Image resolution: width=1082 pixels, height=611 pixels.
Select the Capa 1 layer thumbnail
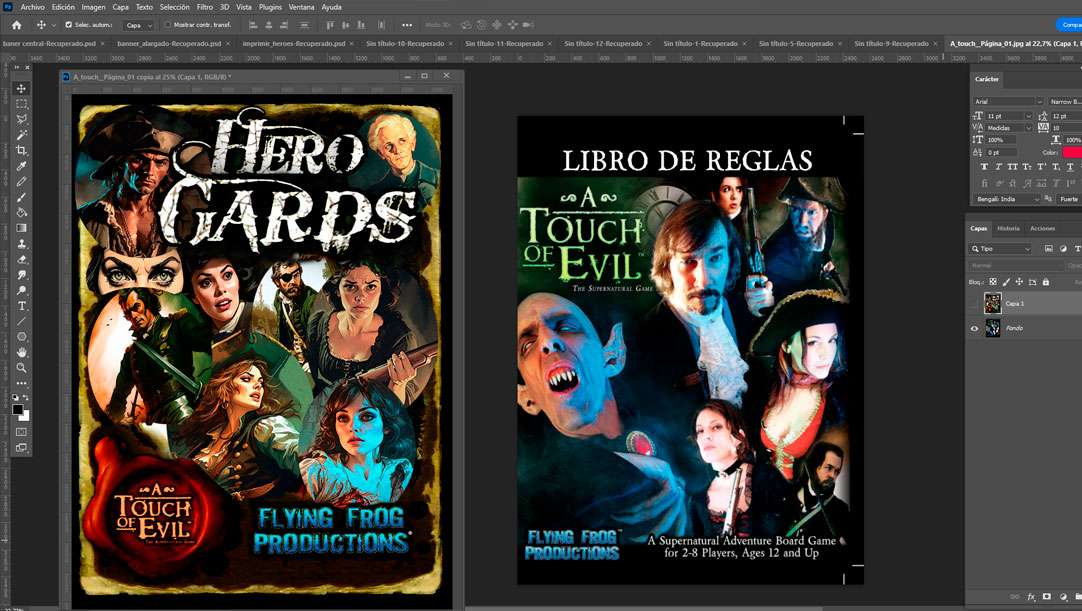click(993, 303)
